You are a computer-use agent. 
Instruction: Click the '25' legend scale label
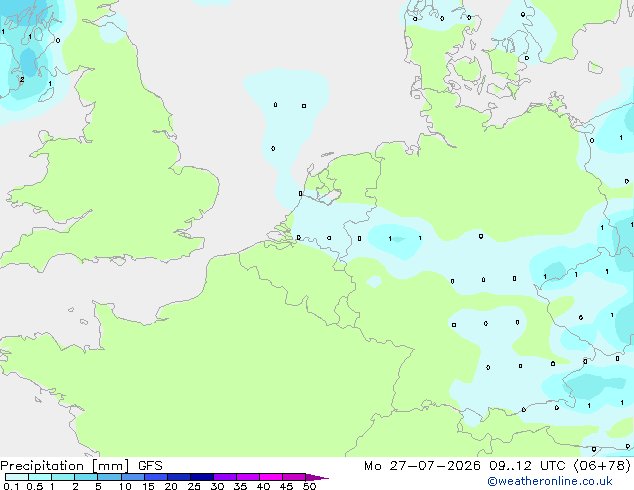[x=194, y=486]
